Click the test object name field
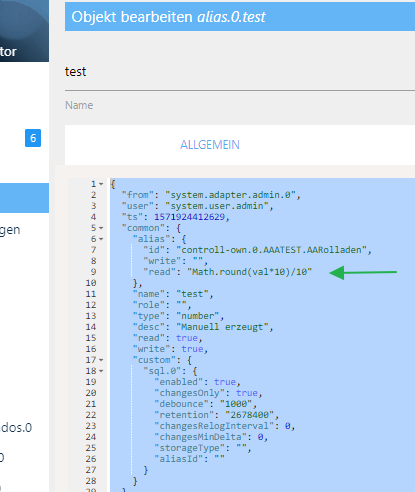The height and width of the screenshot is (492, 415). coord(240,72)
